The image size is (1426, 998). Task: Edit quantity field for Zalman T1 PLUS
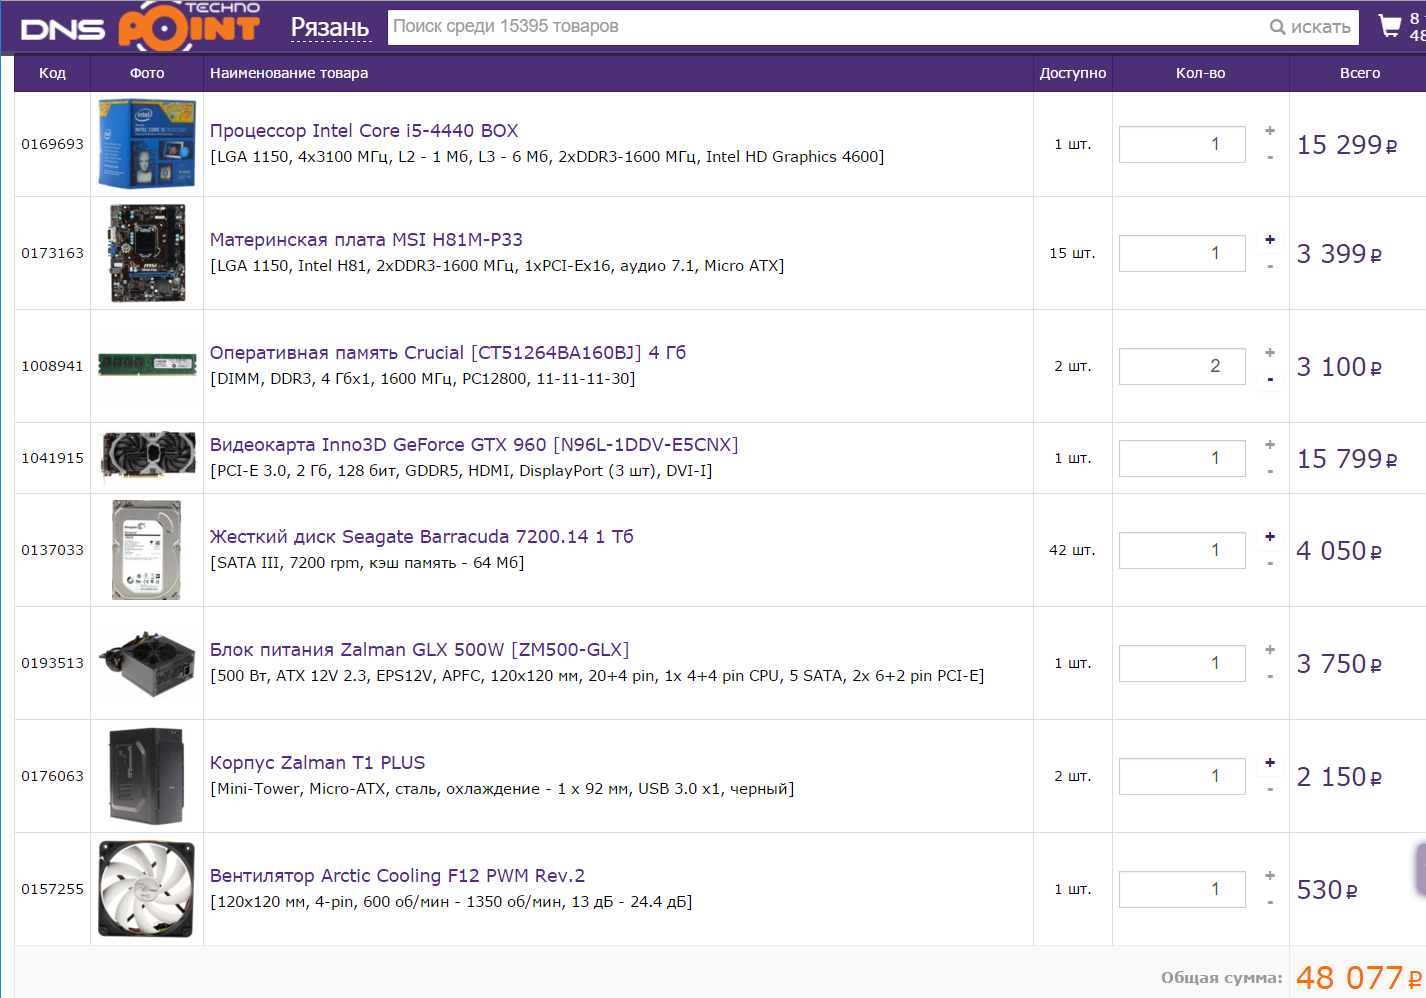tap(1182, 776)
